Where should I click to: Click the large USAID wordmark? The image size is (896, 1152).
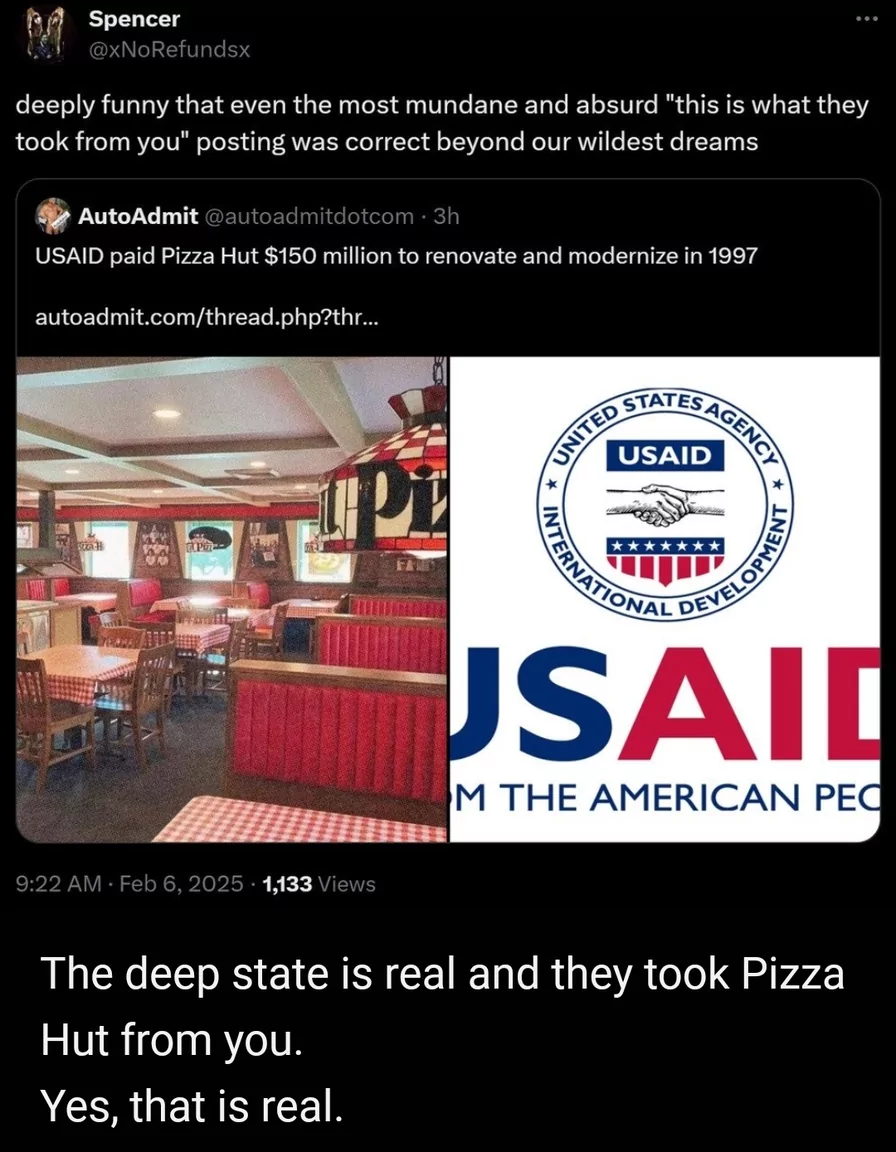(665, 704)
